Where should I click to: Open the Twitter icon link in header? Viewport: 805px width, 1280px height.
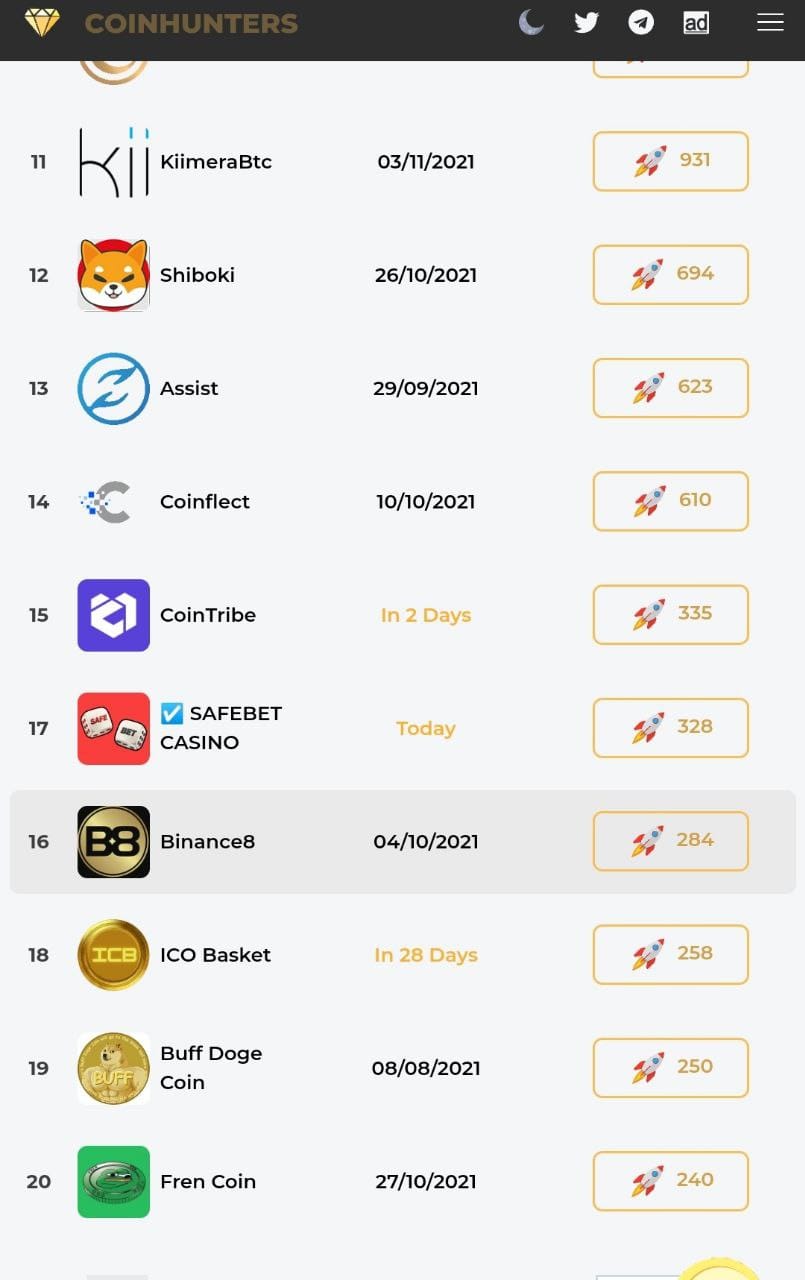(586, 22)
